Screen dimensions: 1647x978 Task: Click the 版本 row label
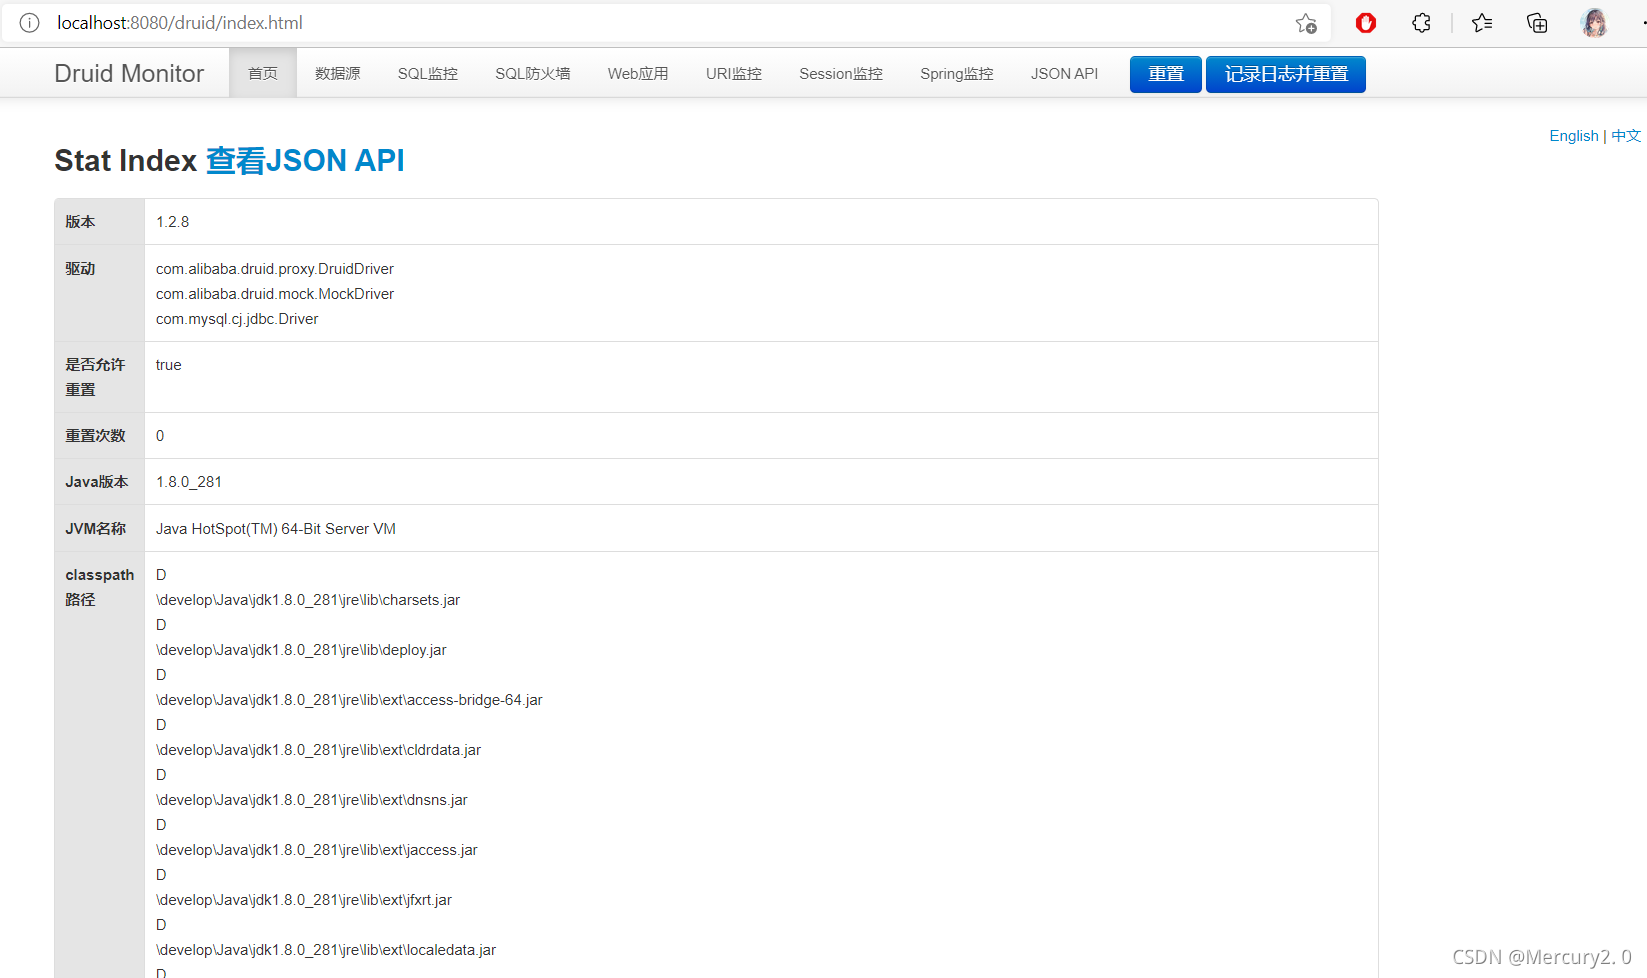point(80,222)
